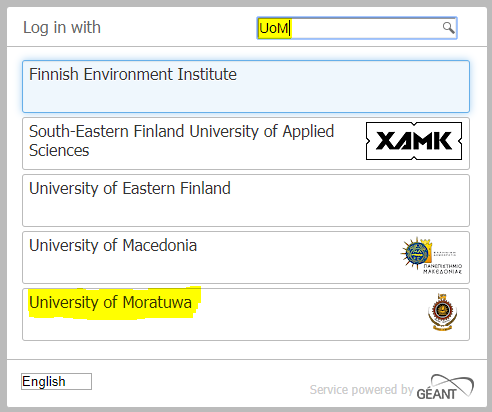Viewport: 492px width, 412px height.
Task: Choose South-Eastern Finland University of Applied Sciences
Action: coord(246,143)
